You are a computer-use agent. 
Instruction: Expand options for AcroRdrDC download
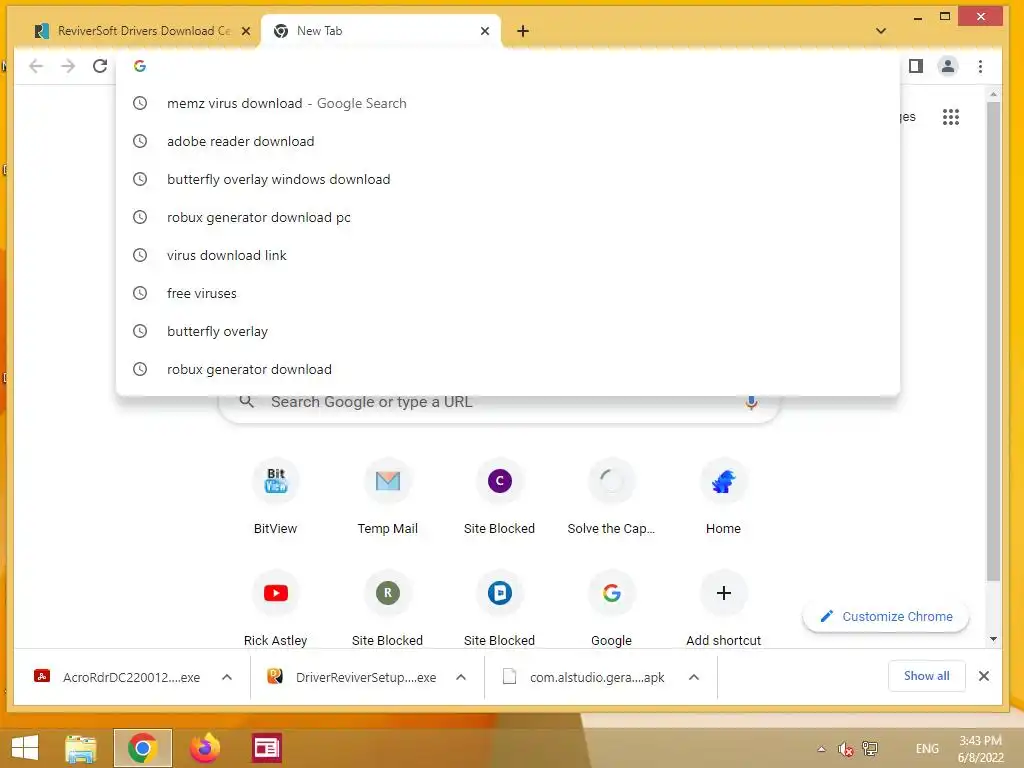[x=227, y=677]
